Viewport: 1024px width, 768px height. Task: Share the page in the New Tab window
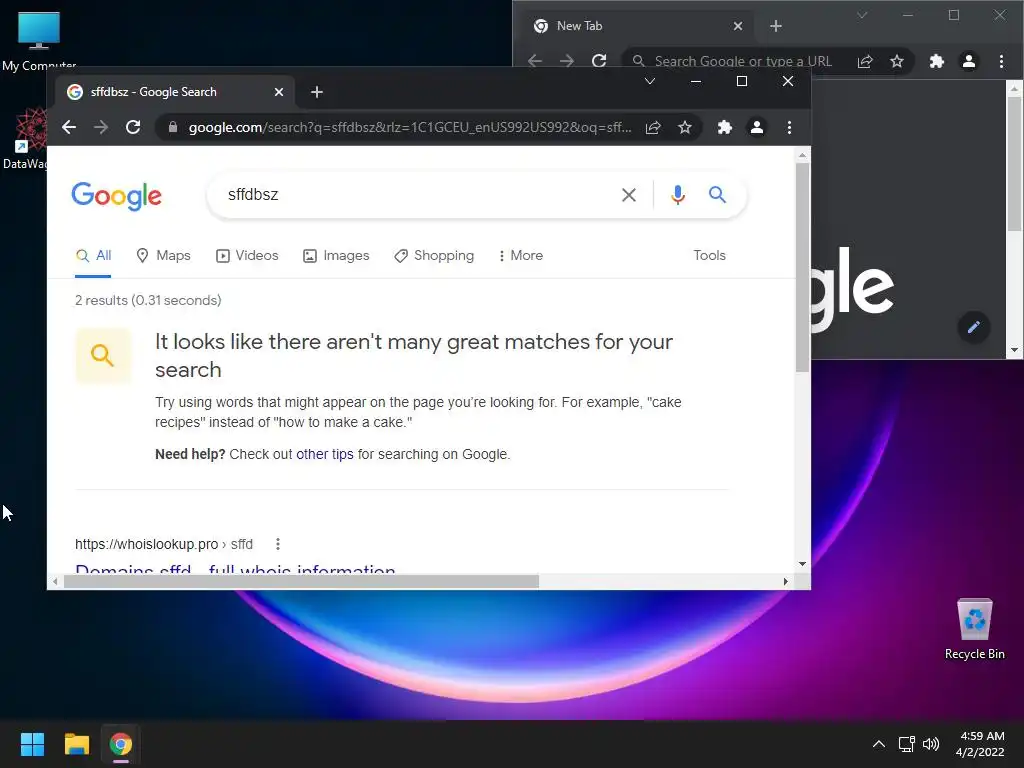point(865,61)
